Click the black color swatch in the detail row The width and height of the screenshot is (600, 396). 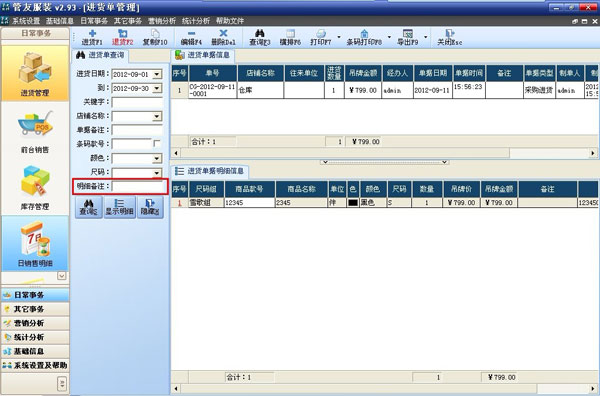pos(353,202)
